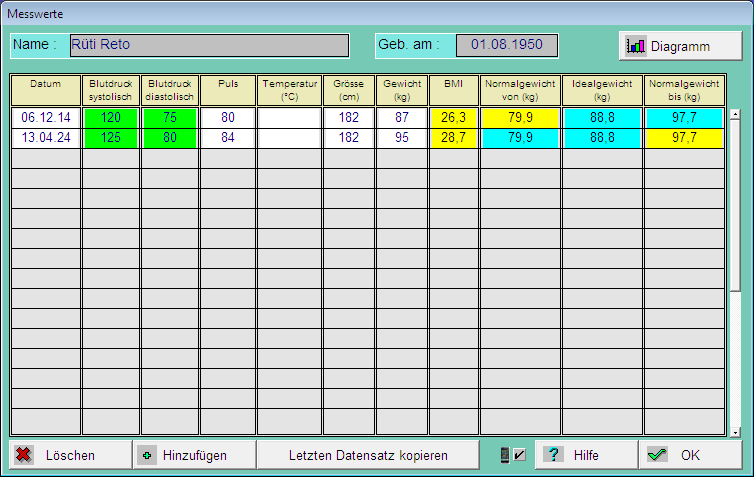The image size is (754, 477).
Task: Click the empty Temperatur cell in first row
Action: point(289,118)
